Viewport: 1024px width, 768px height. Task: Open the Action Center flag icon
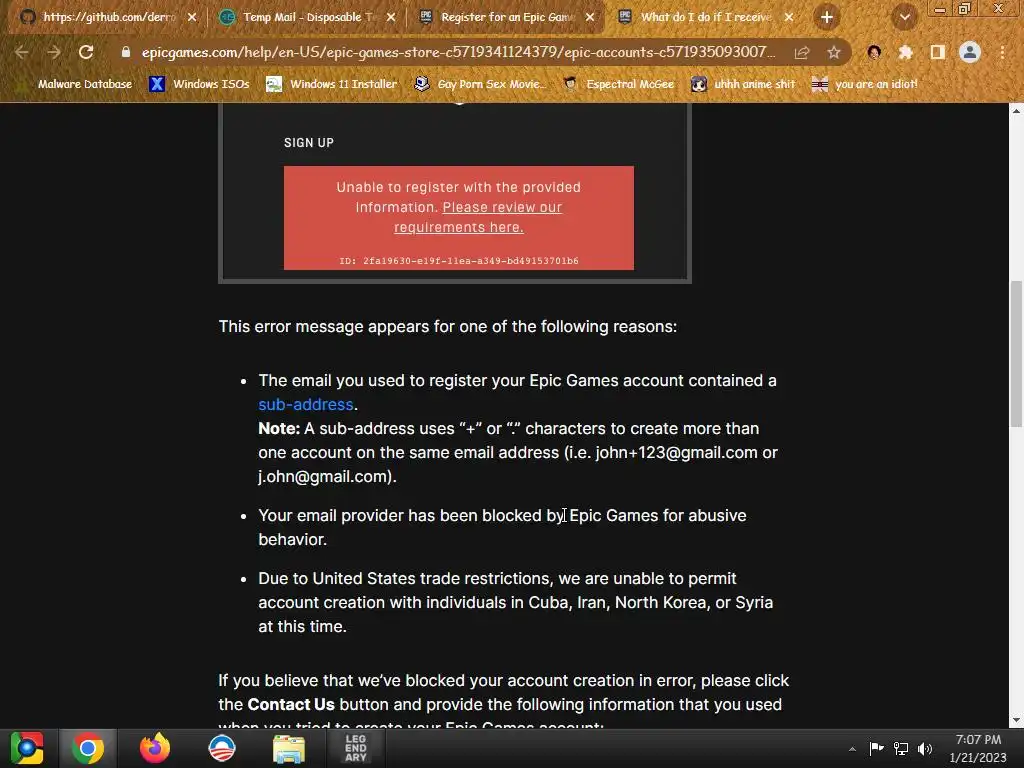[x=876, y=748]
